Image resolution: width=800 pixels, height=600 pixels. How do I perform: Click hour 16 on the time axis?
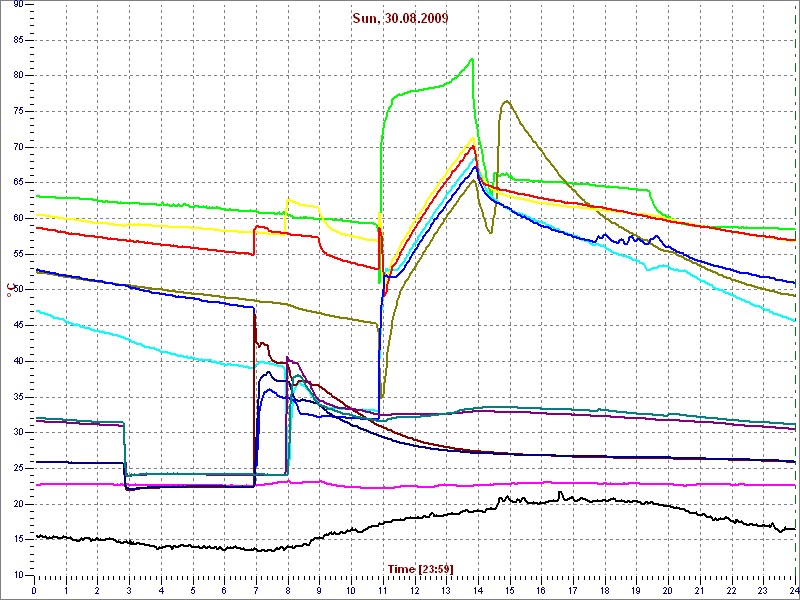click(x=540, y=592)
